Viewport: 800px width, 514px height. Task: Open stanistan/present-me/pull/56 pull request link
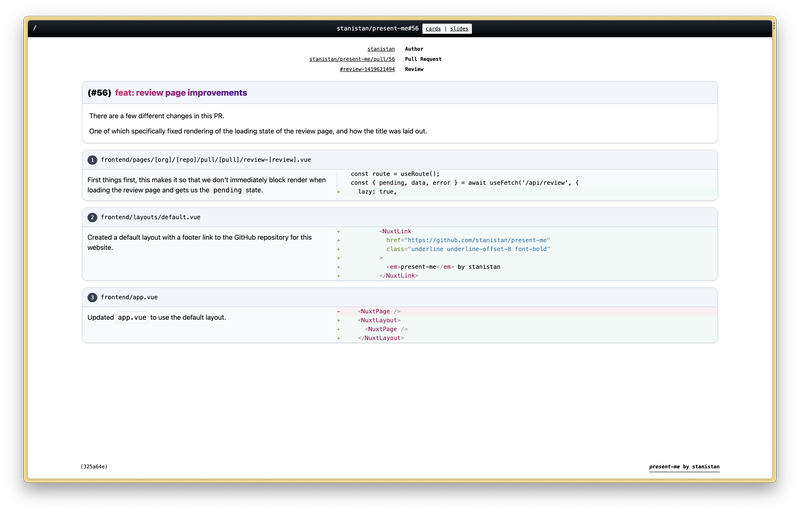point(352,59)
